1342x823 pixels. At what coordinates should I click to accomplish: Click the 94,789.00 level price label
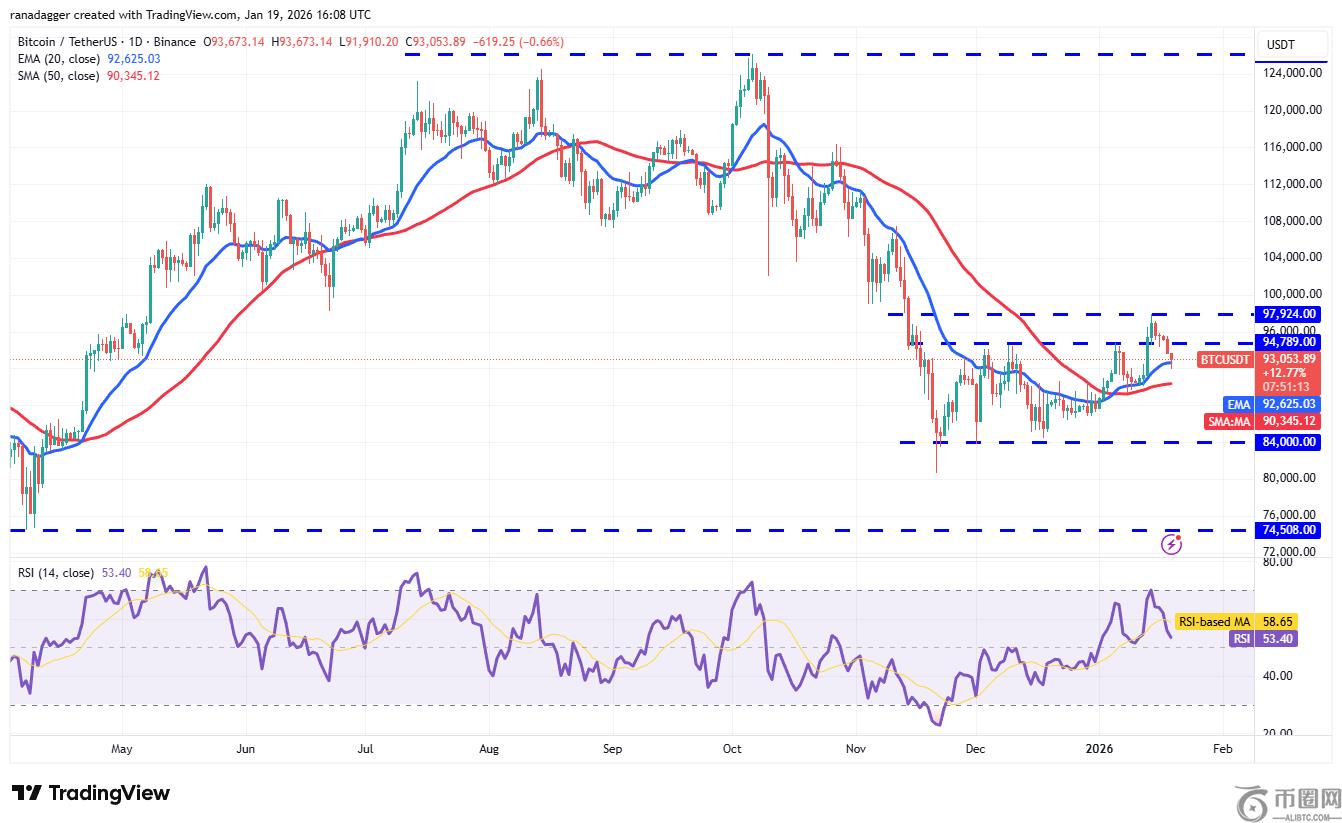point(1290,342)
